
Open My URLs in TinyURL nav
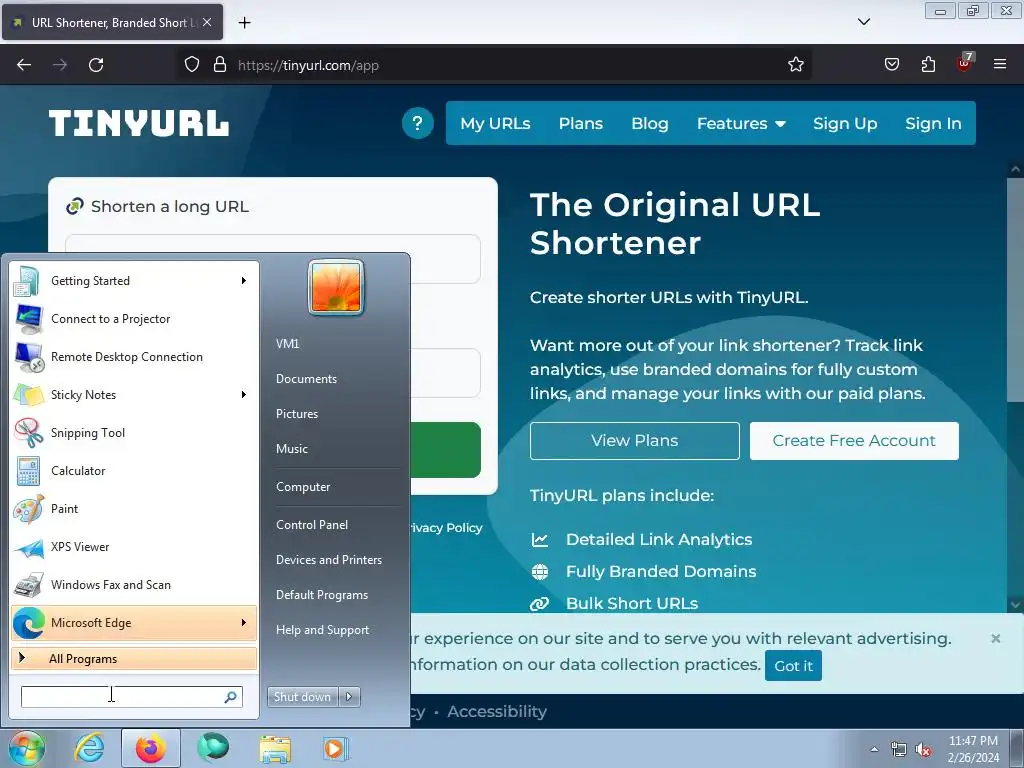coord(495,123)
